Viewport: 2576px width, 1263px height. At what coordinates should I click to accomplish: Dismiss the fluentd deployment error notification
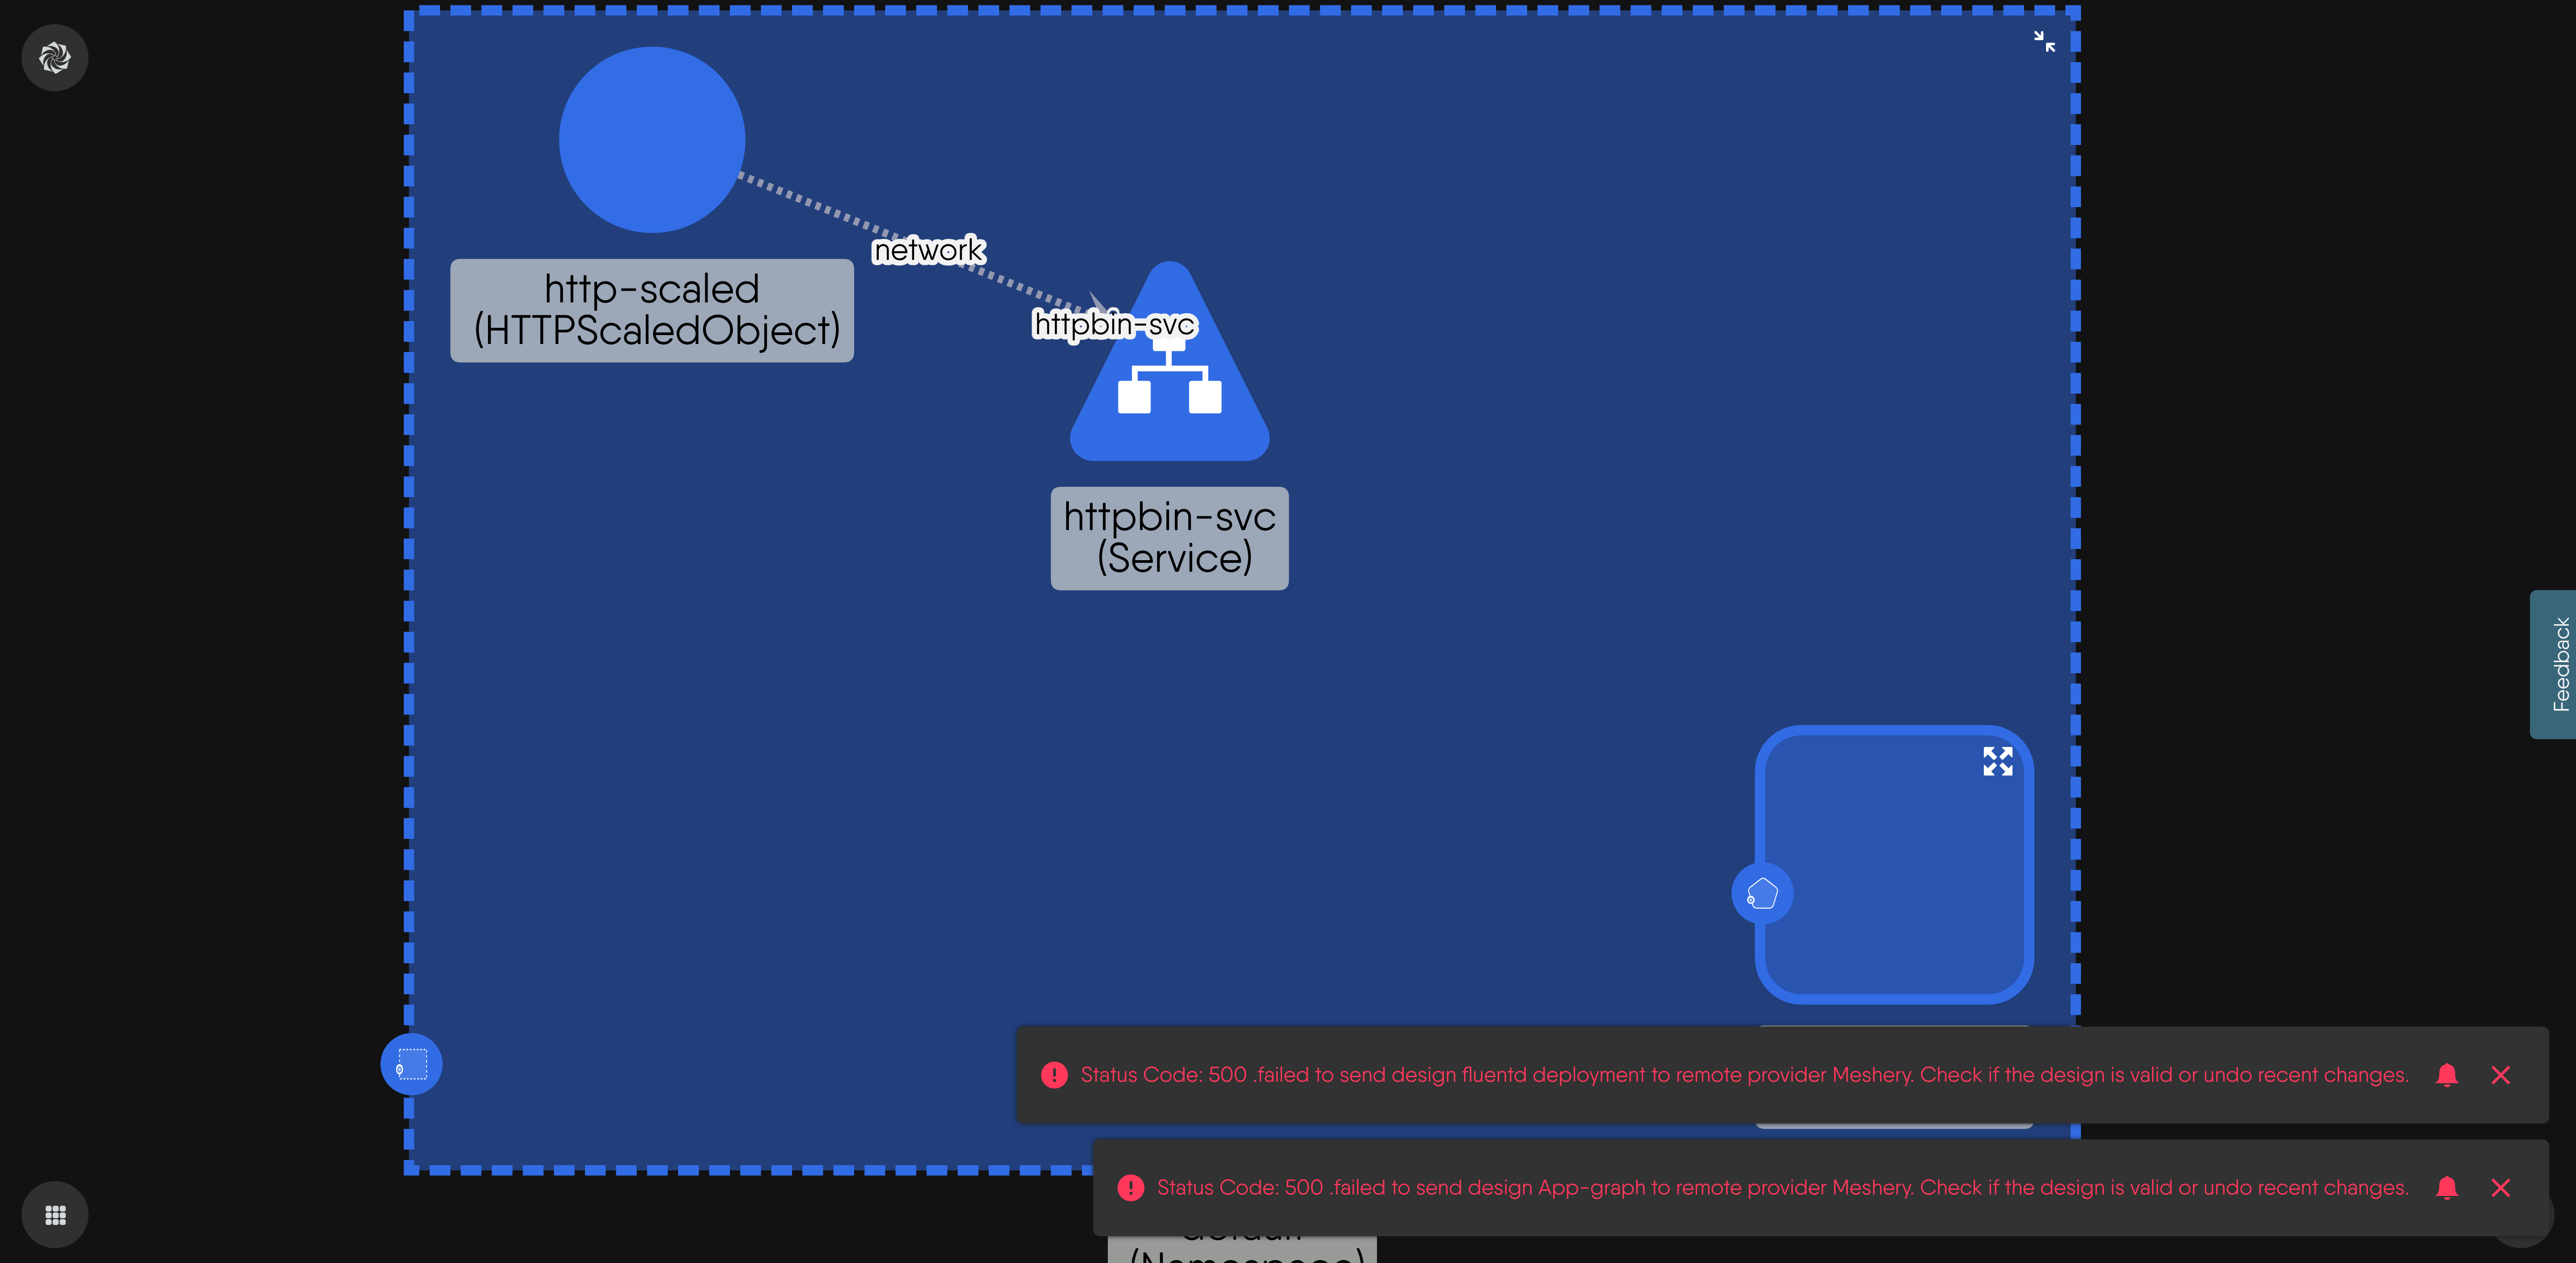click(2500, 1075)
